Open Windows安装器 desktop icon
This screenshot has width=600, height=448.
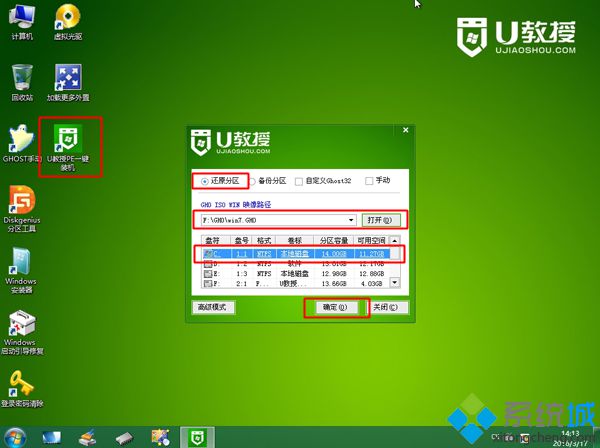[x=21, y=270]
